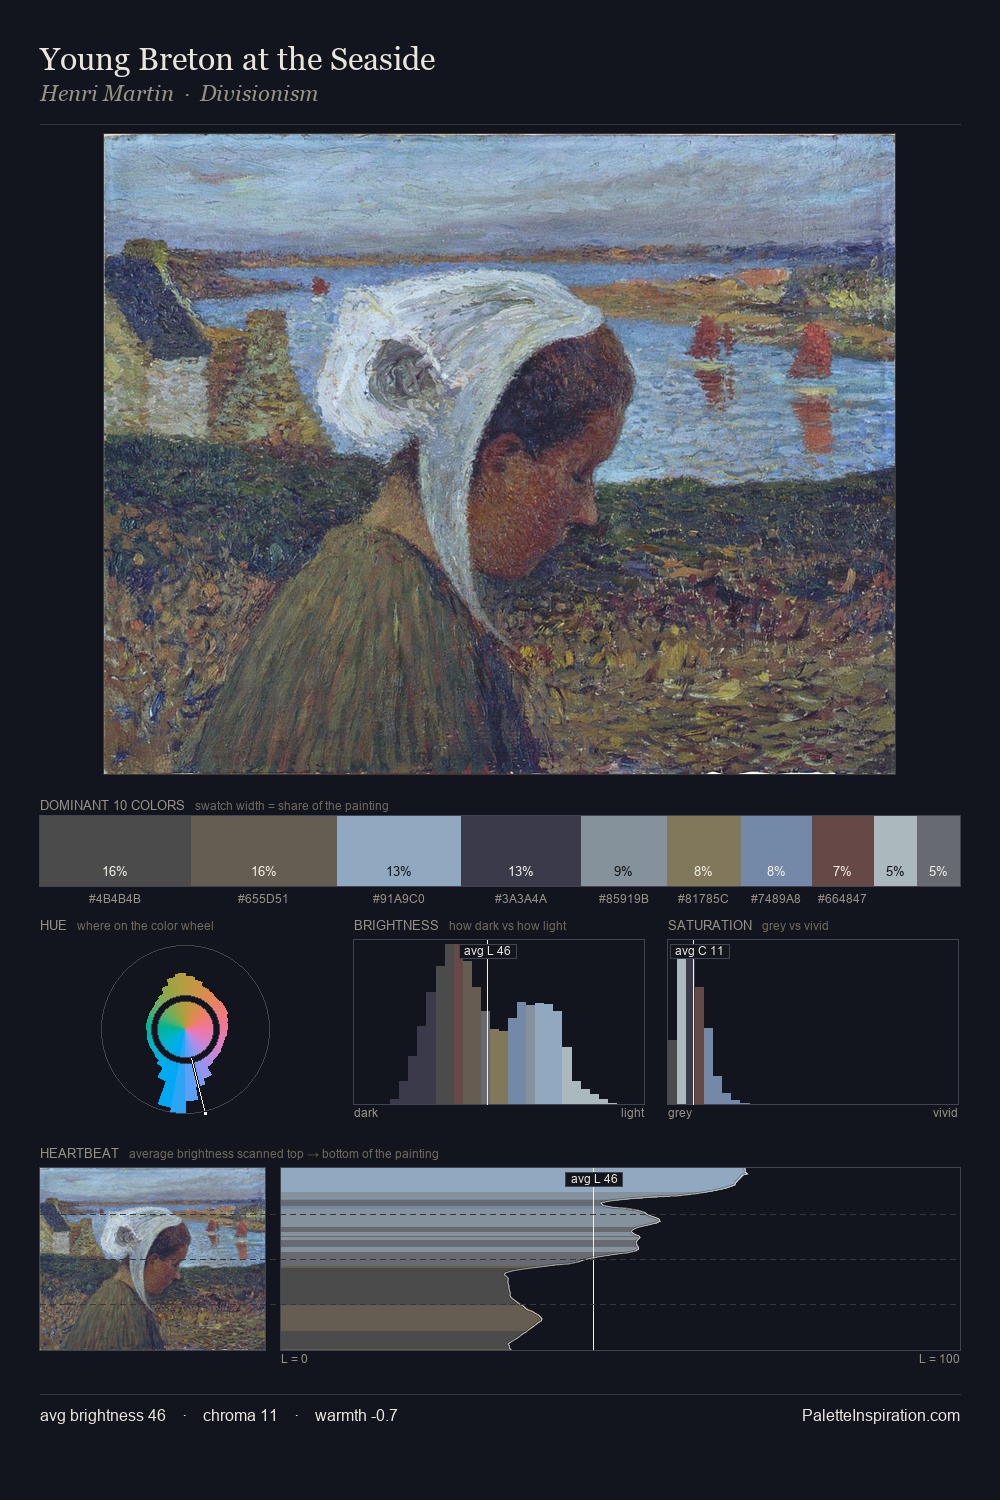Image resolution: width=1000 pixels, height=1500 pixels.
Task: Select the brown-grey #655D51 16% swatch
Action: point(264,851)
